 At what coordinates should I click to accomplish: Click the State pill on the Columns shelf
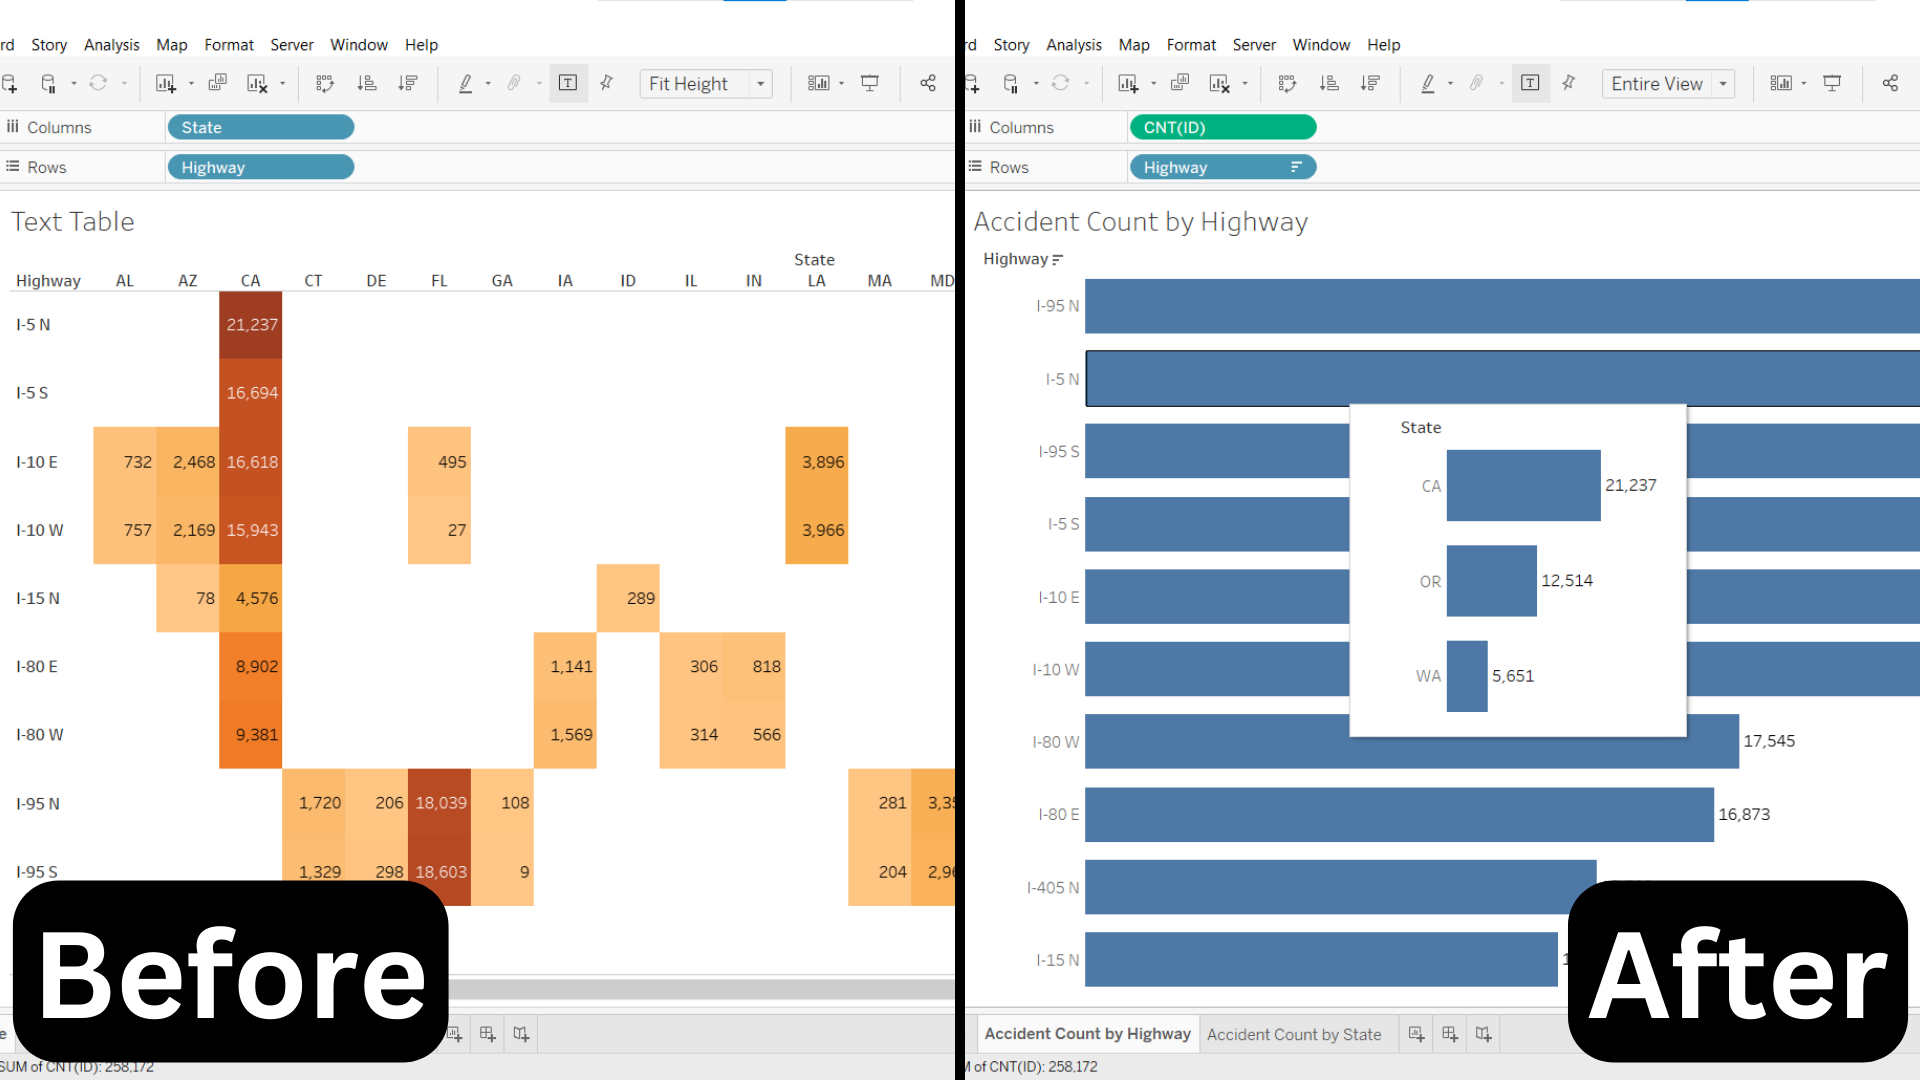(x=260, y=127)
